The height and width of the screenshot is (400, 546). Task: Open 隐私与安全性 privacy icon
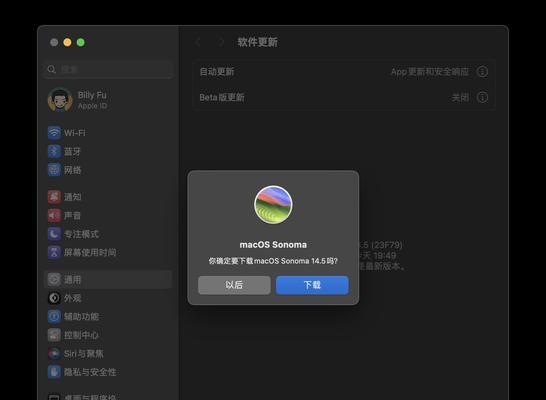tap(54, 372)
